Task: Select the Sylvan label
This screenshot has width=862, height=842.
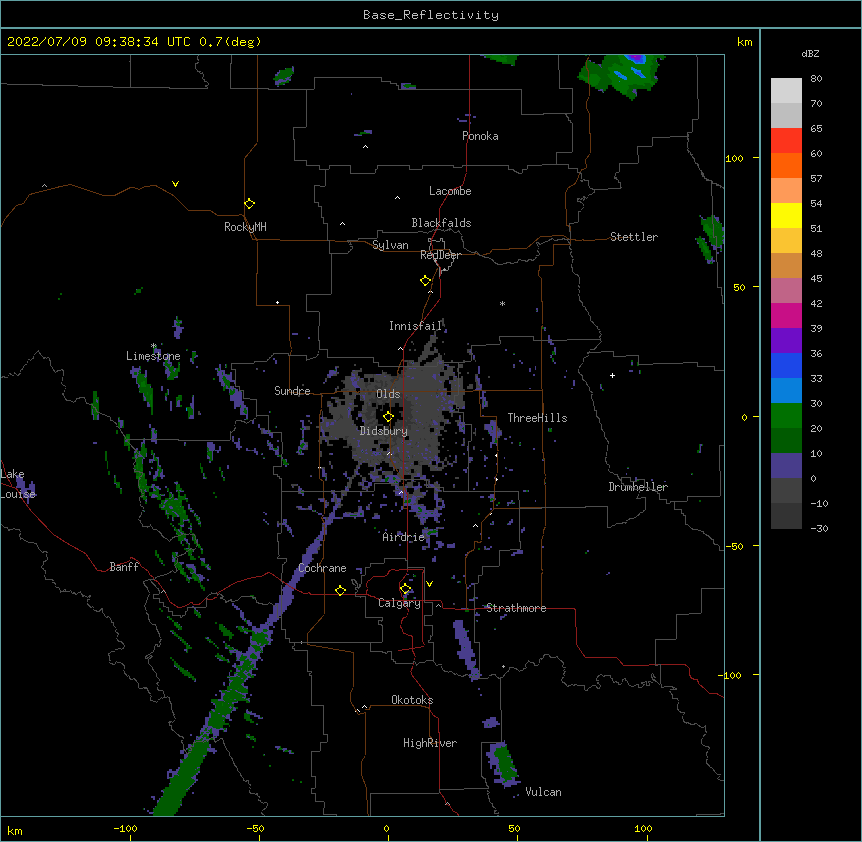Action: click(390, 245)
